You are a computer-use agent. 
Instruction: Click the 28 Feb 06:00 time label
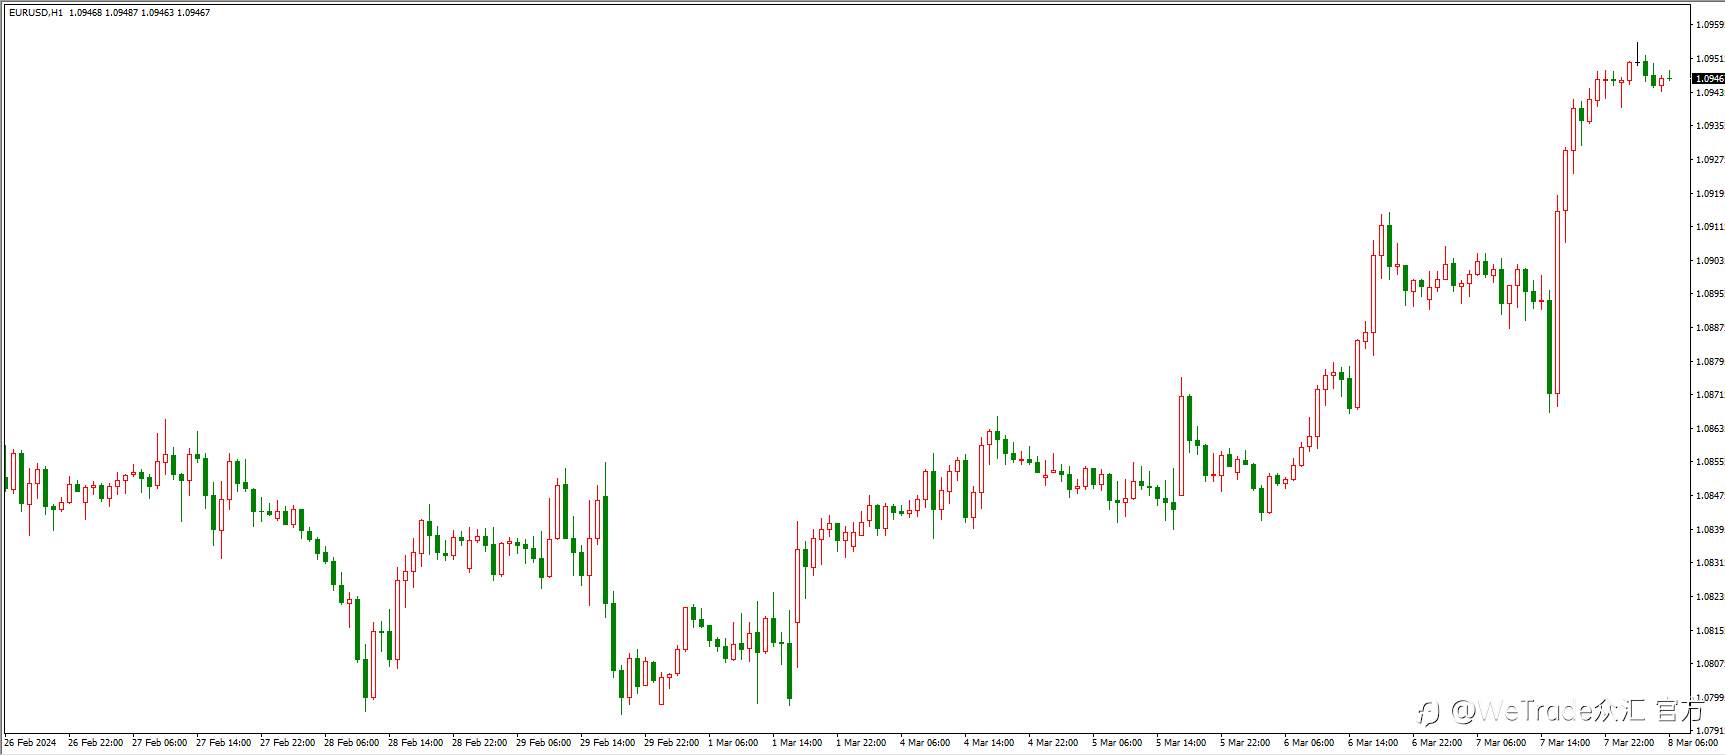[351, 743]
